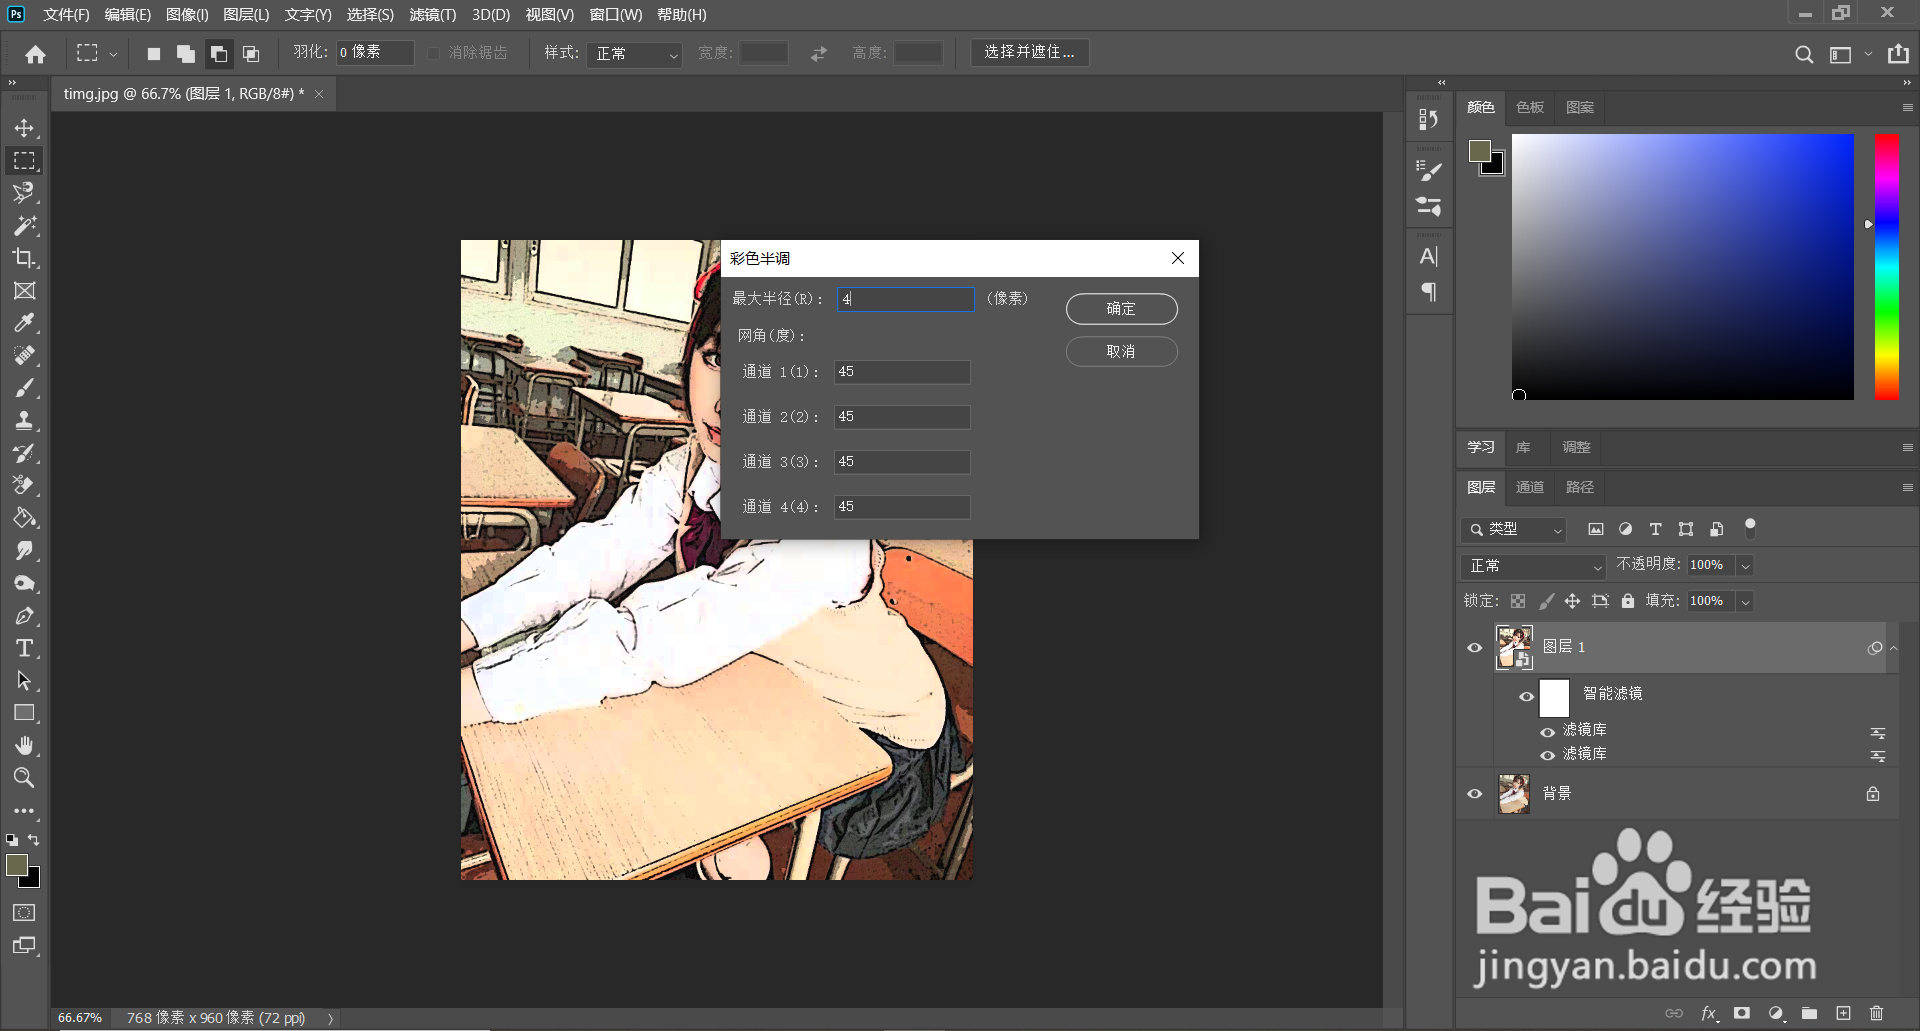Hide the 图层 1 layer
Screen dimensions: 1920x1031
(1474, 648)
